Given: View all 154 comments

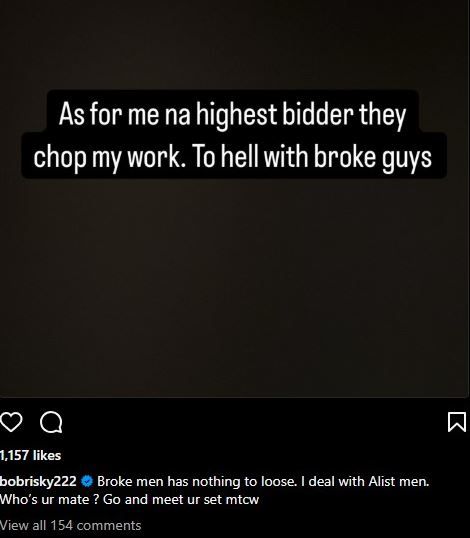Looking at the screenshot, I should (x=70, y=525).
